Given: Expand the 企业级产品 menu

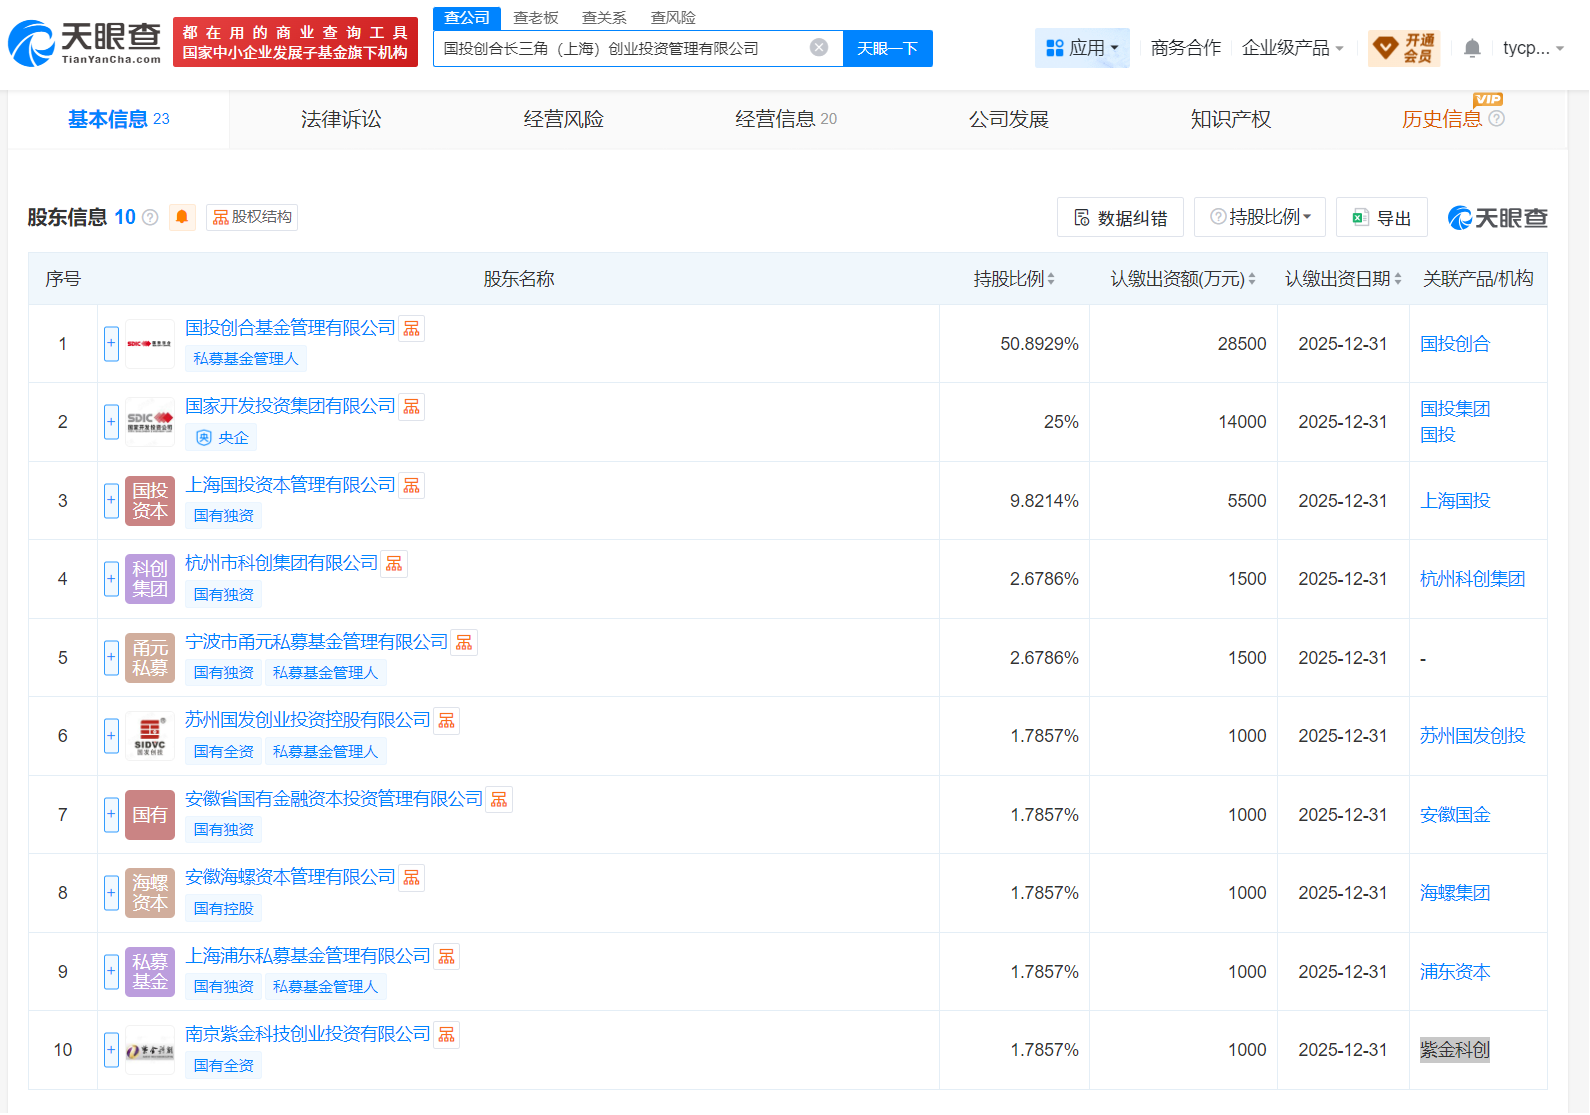Looking at the screenshot, I should [x=1292, y=48].
